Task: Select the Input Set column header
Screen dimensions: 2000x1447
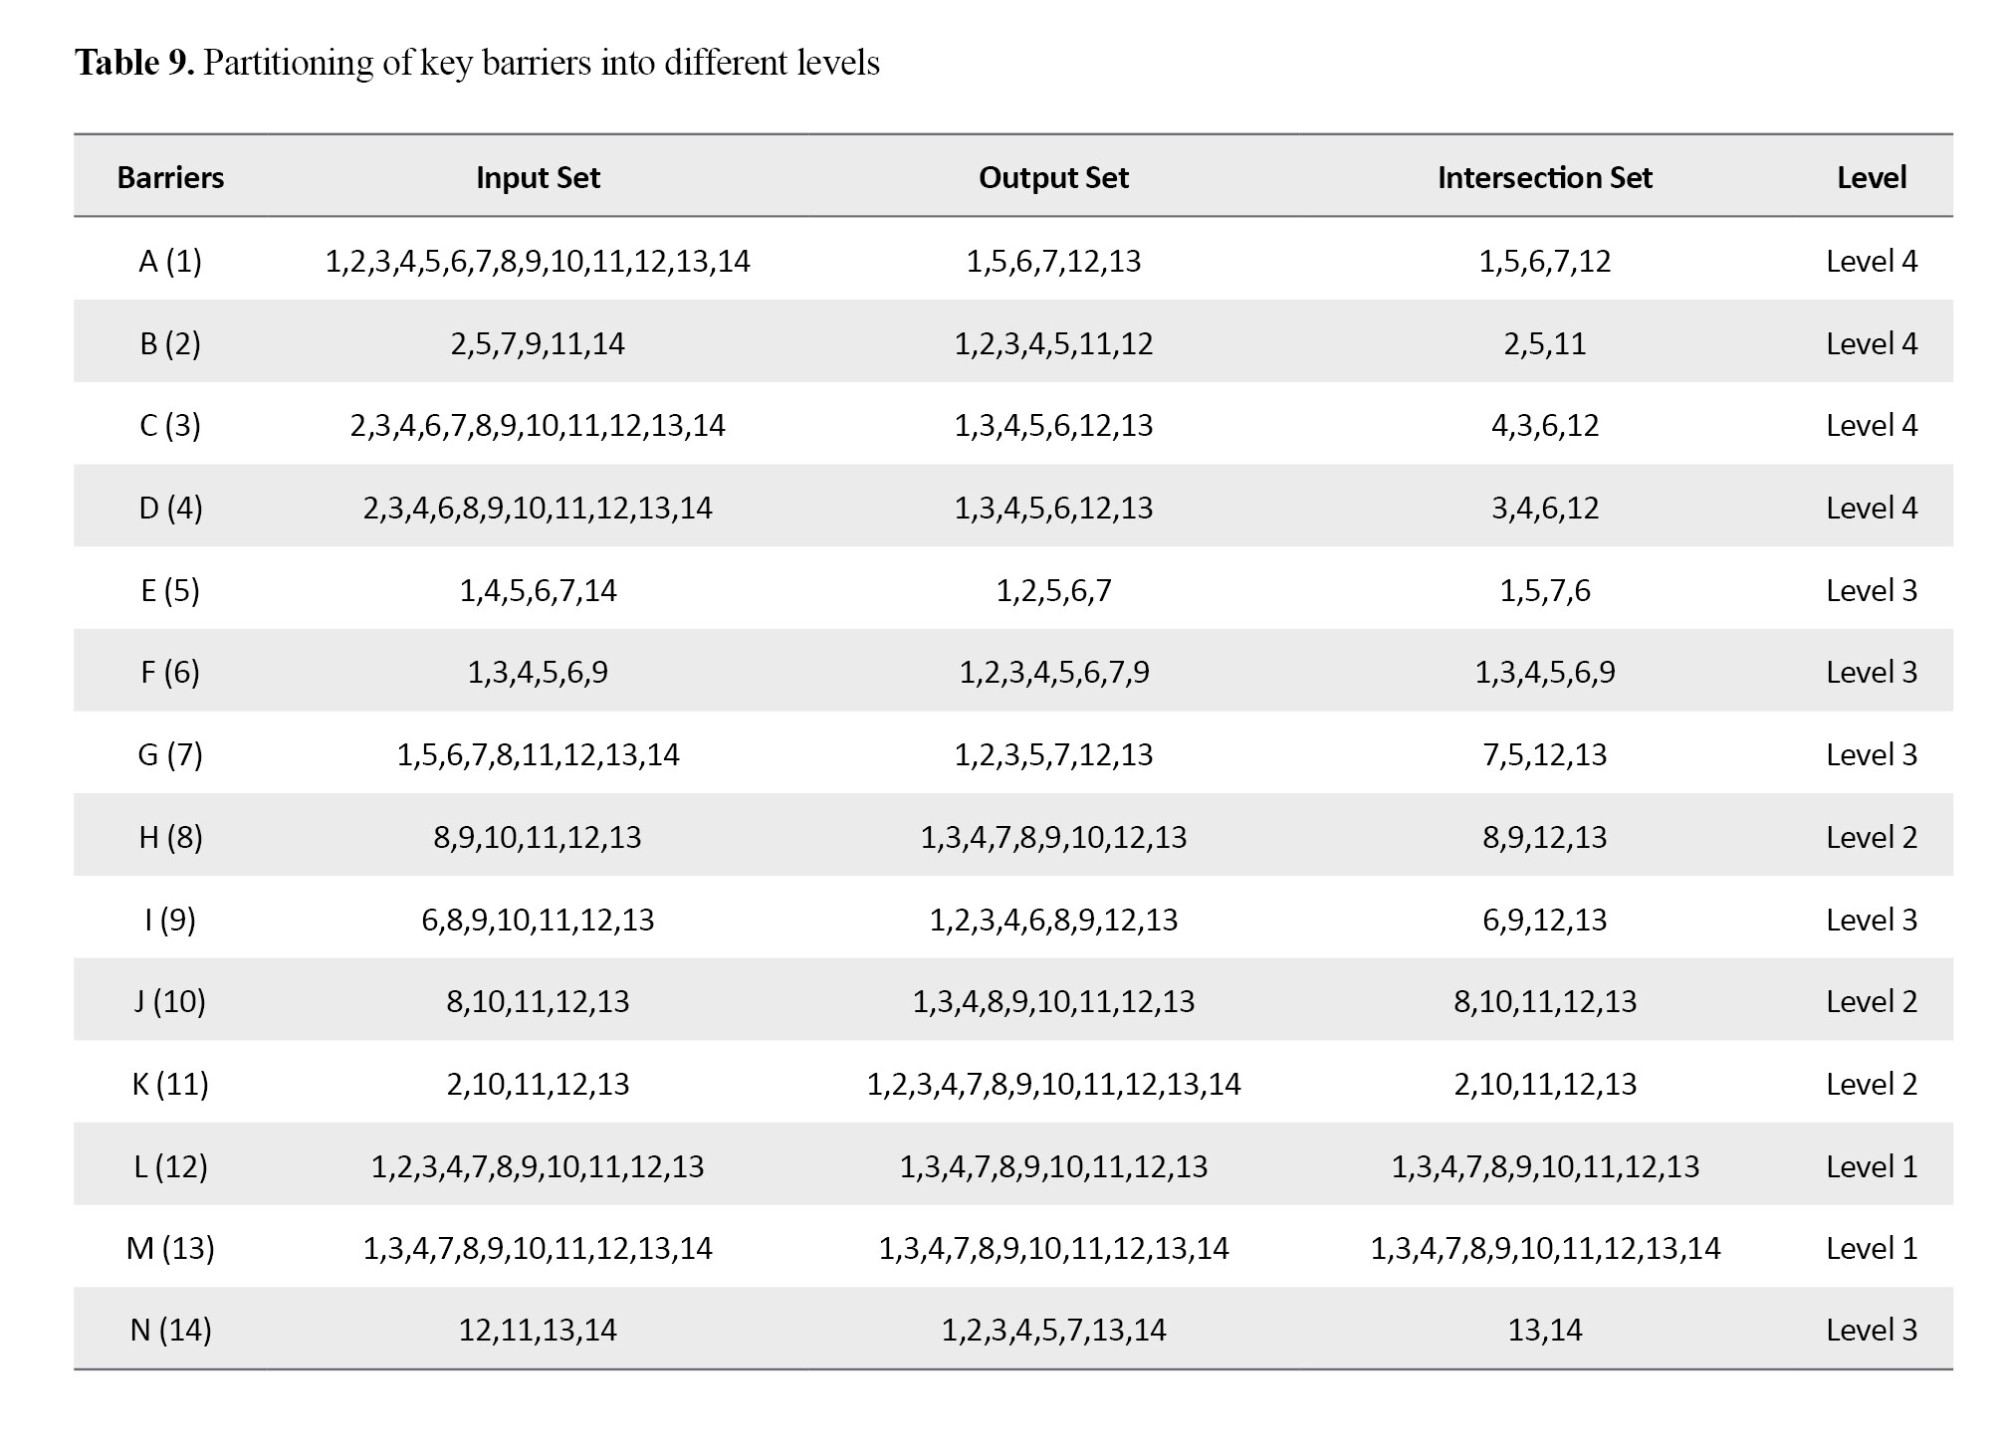Action: coord(538,177)
